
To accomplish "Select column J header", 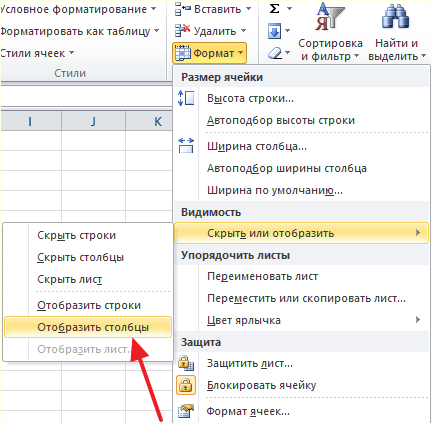I will [94, 121].
